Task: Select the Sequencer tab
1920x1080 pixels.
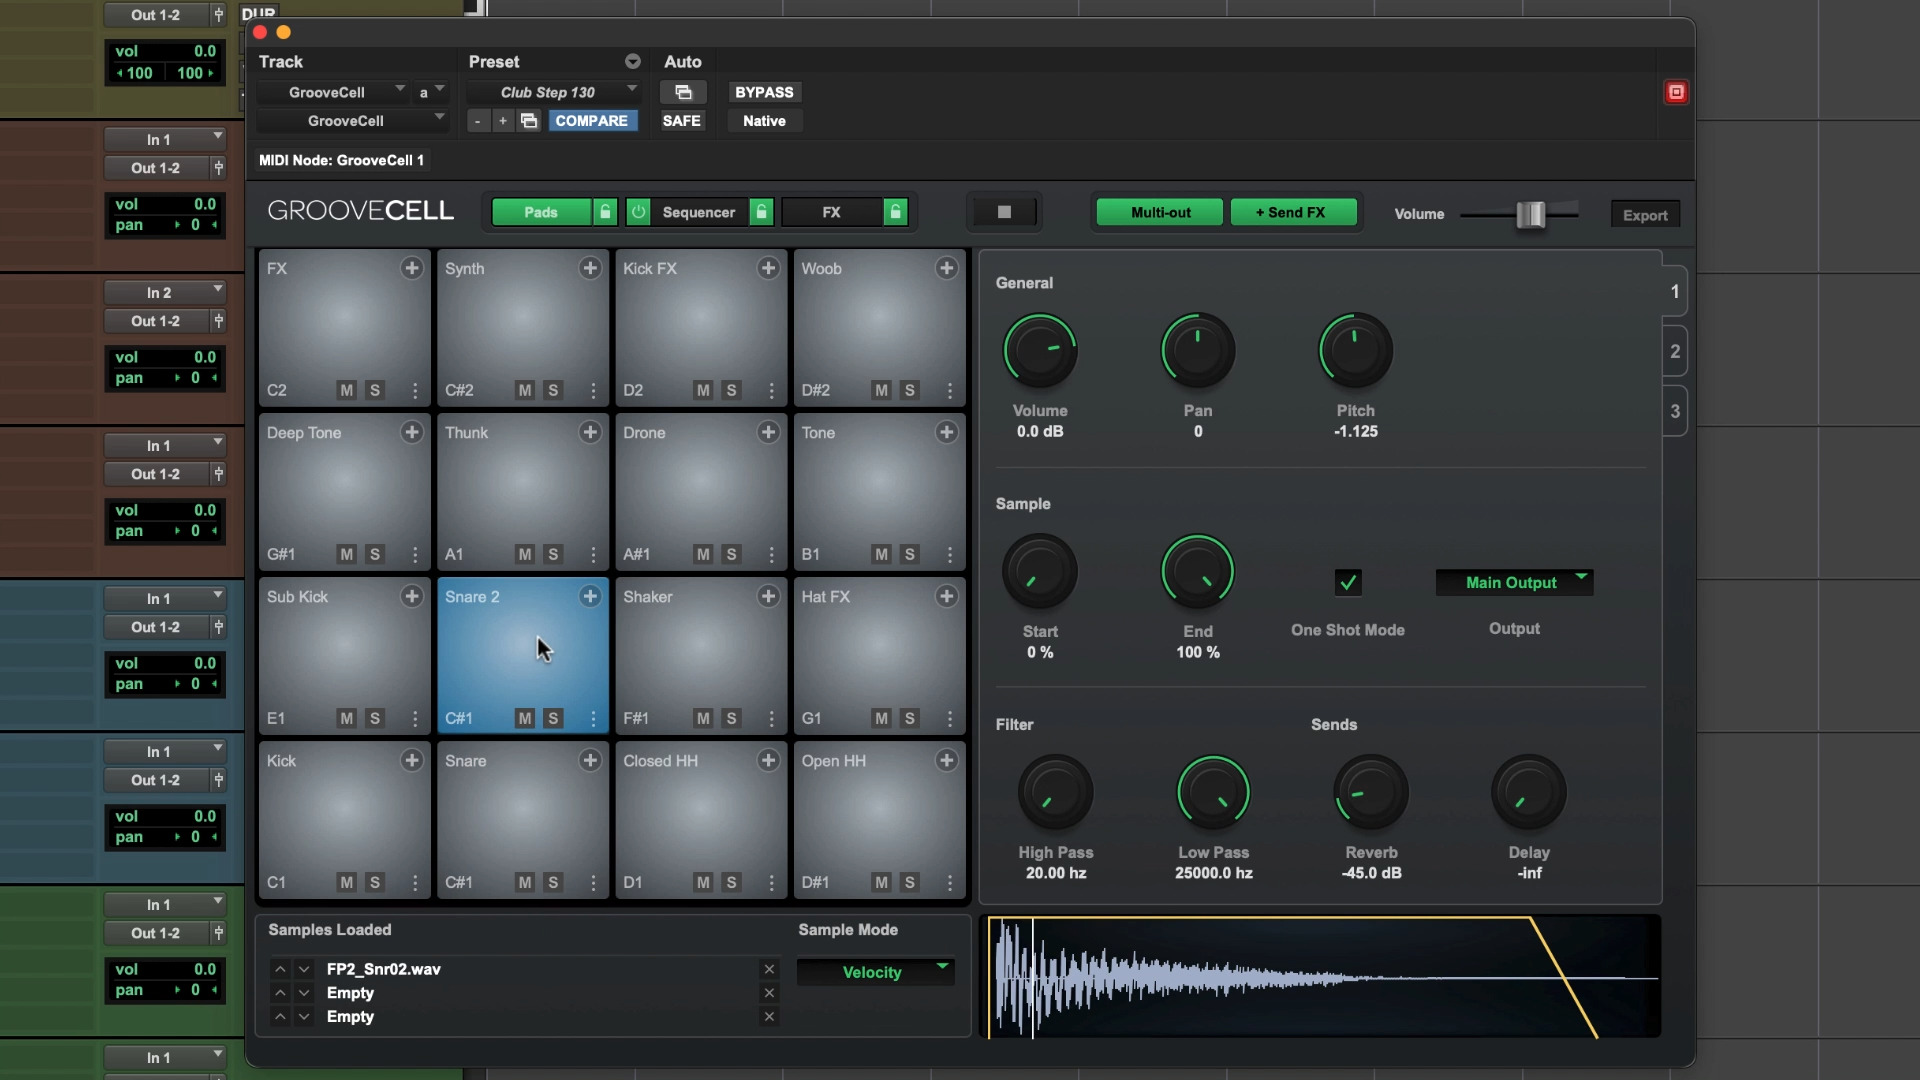Action: [699, 212]
